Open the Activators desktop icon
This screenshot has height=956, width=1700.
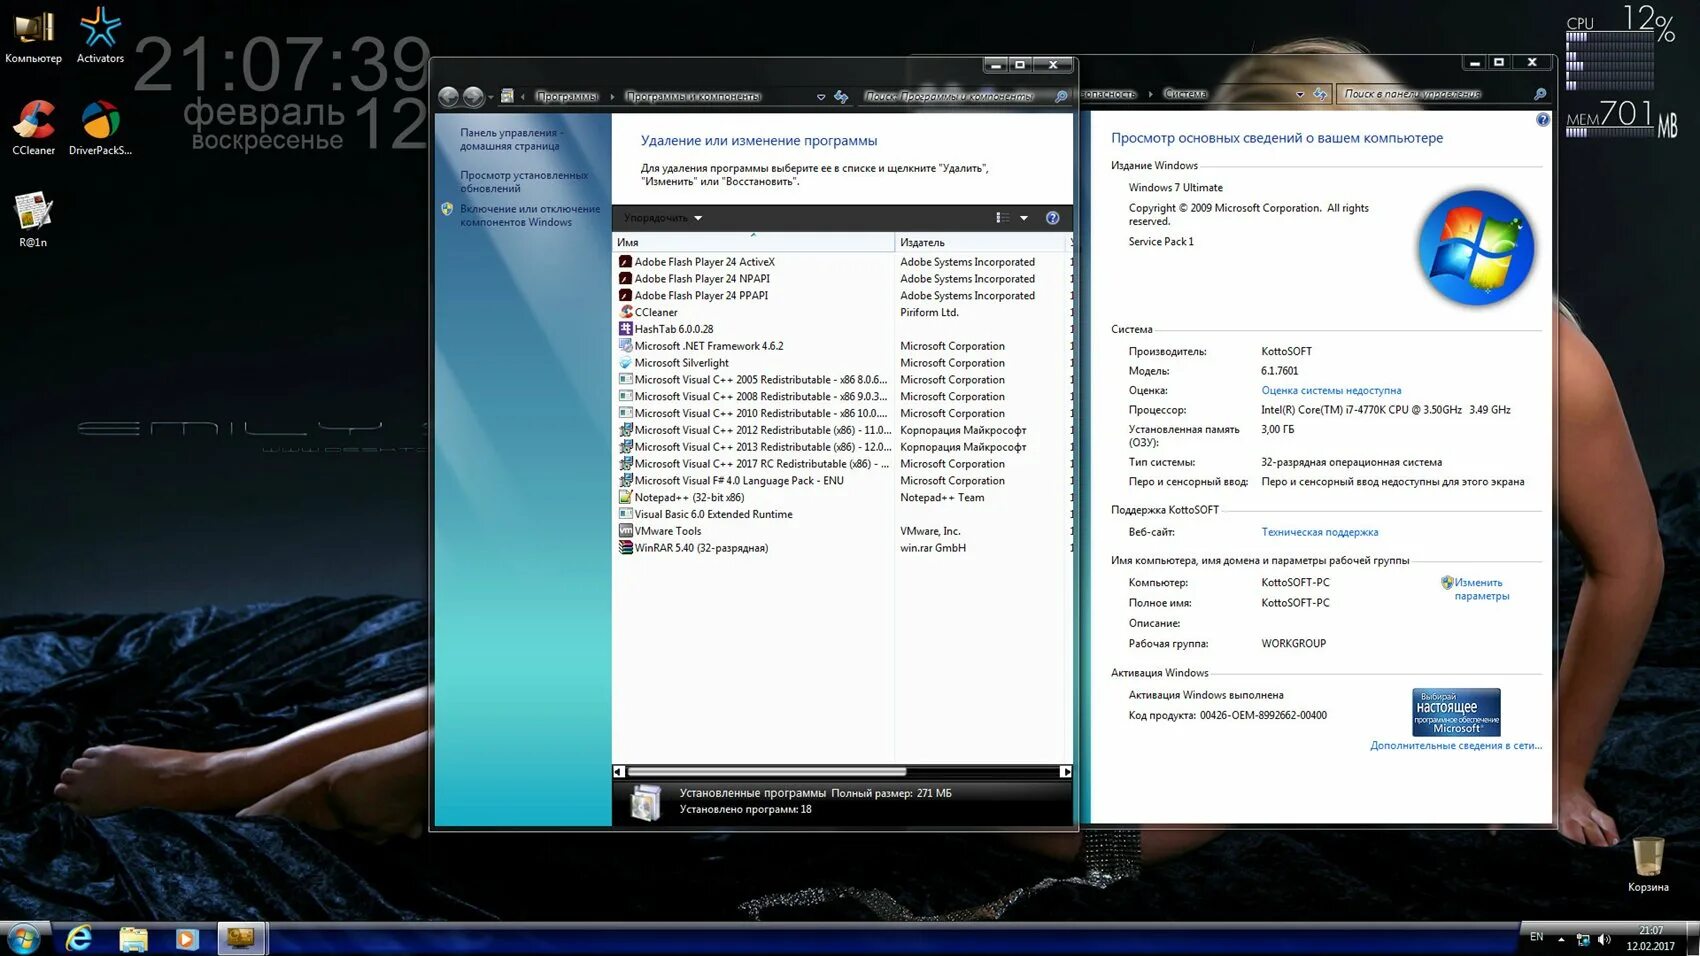point(100,36)
